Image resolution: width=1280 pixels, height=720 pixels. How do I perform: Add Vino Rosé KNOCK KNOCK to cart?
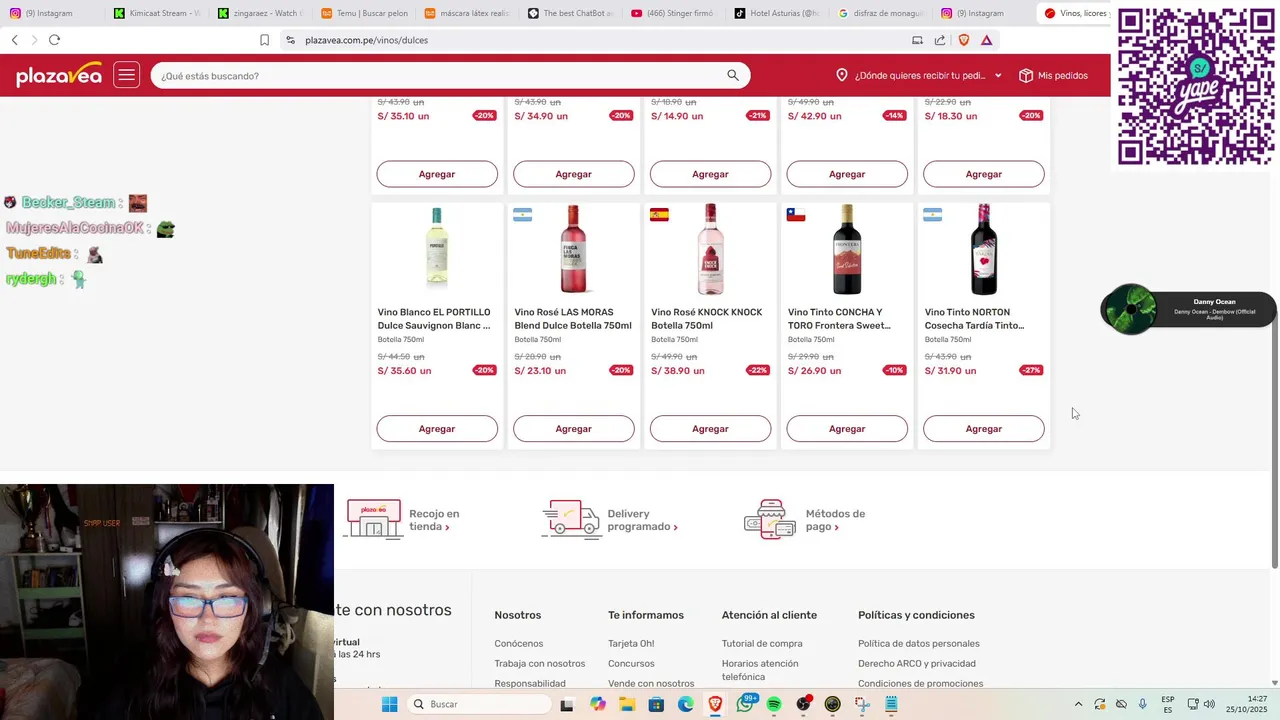[710, 428]
